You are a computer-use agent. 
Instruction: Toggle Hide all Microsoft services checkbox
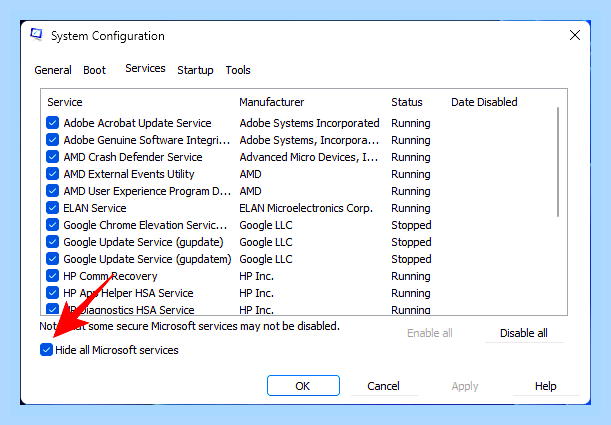coord(46,349)
